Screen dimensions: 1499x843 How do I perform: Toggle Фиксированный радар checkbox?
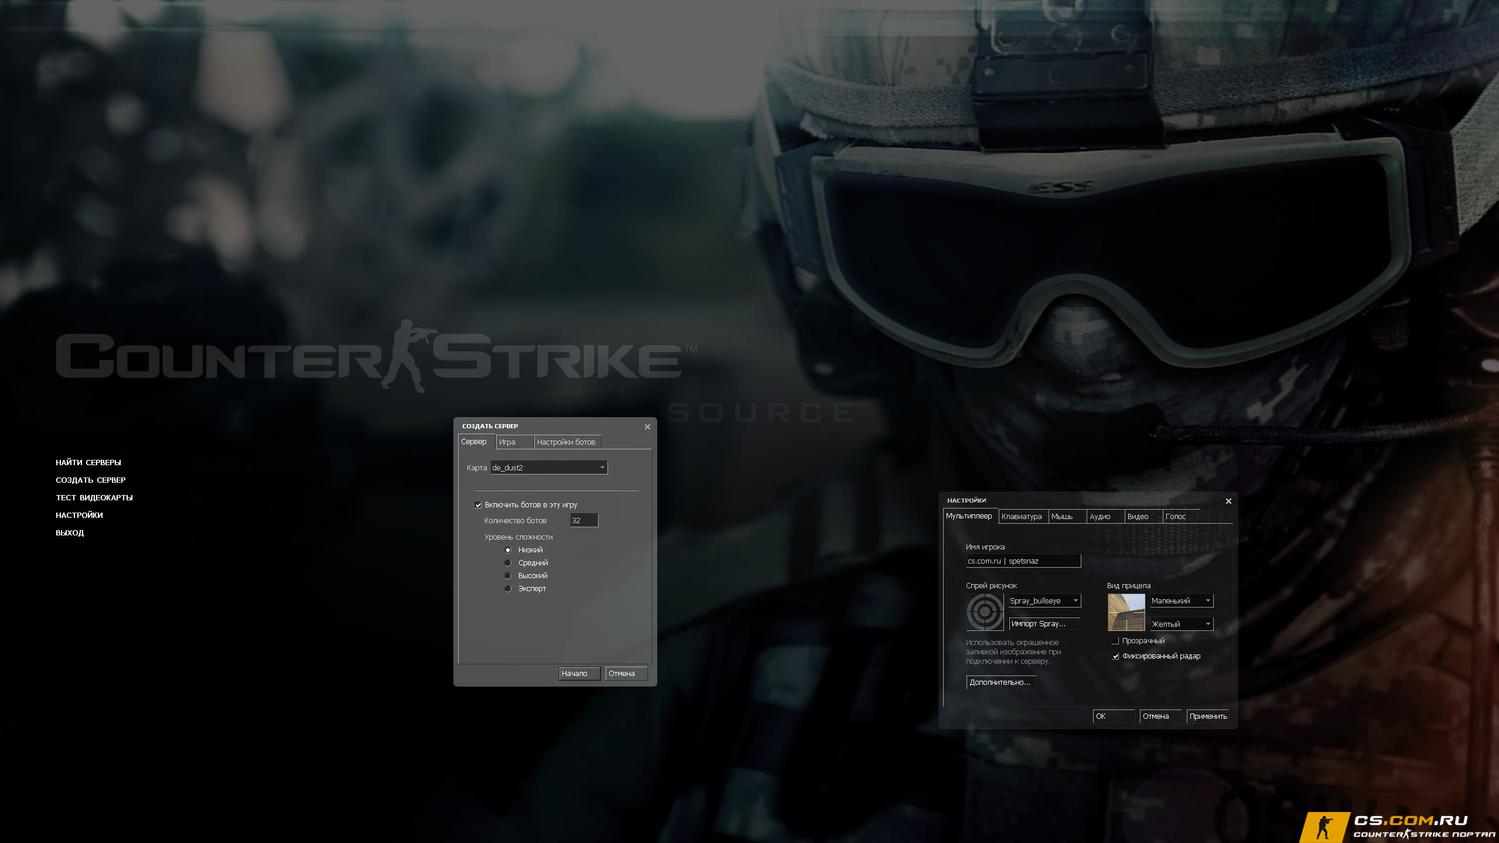(x=1115, y=657)
